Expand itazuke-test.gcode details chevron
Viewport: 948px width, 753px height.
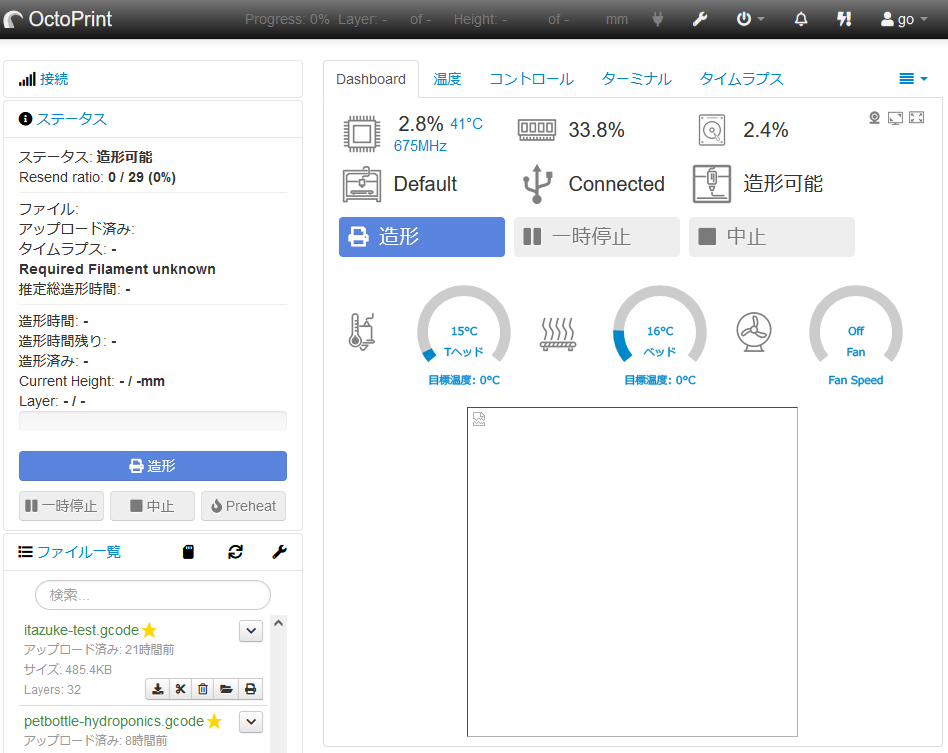tap(251, 631)
